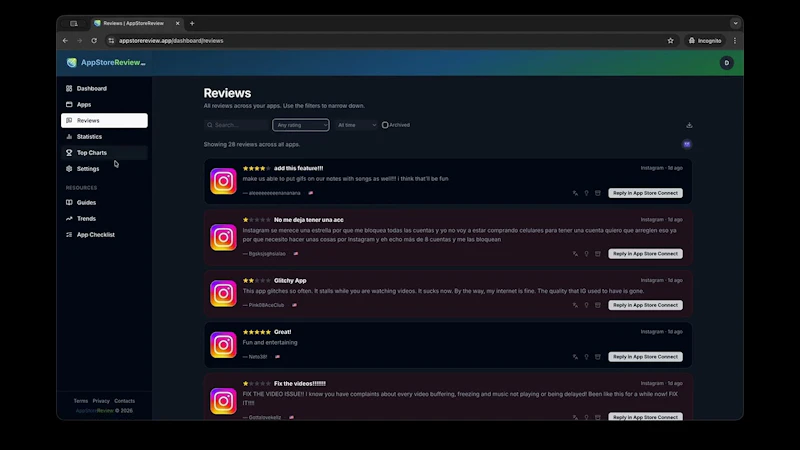Open Apps in the sidebar
800x450 pixels.
[x=104, y=105]
